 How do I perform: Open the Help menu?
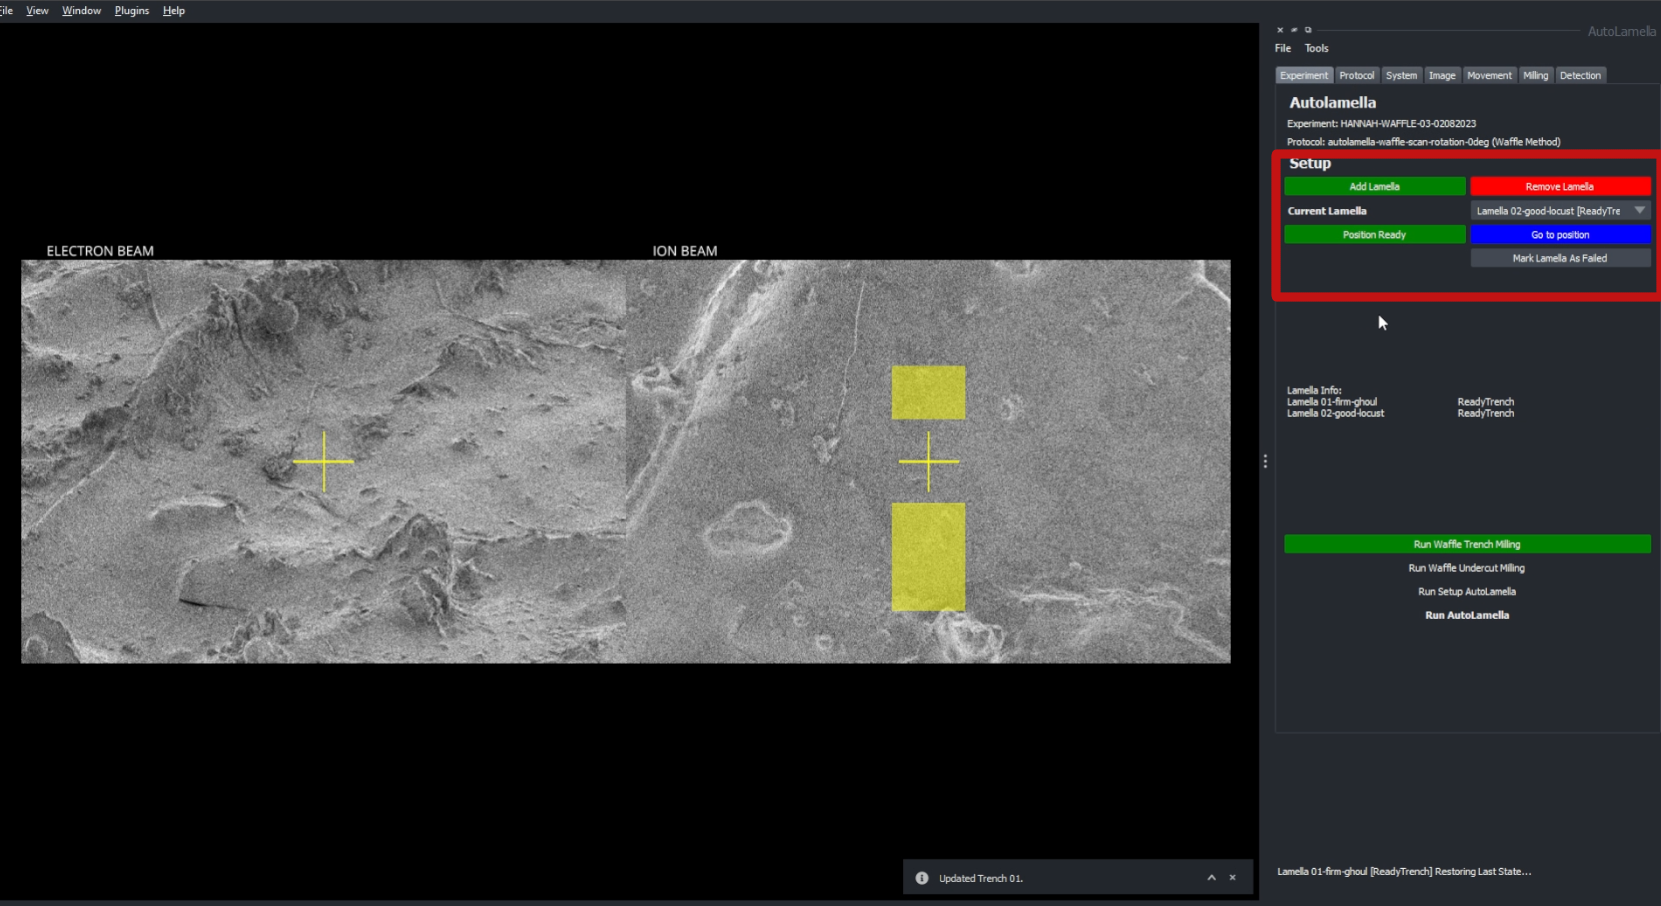click(174, 11)
